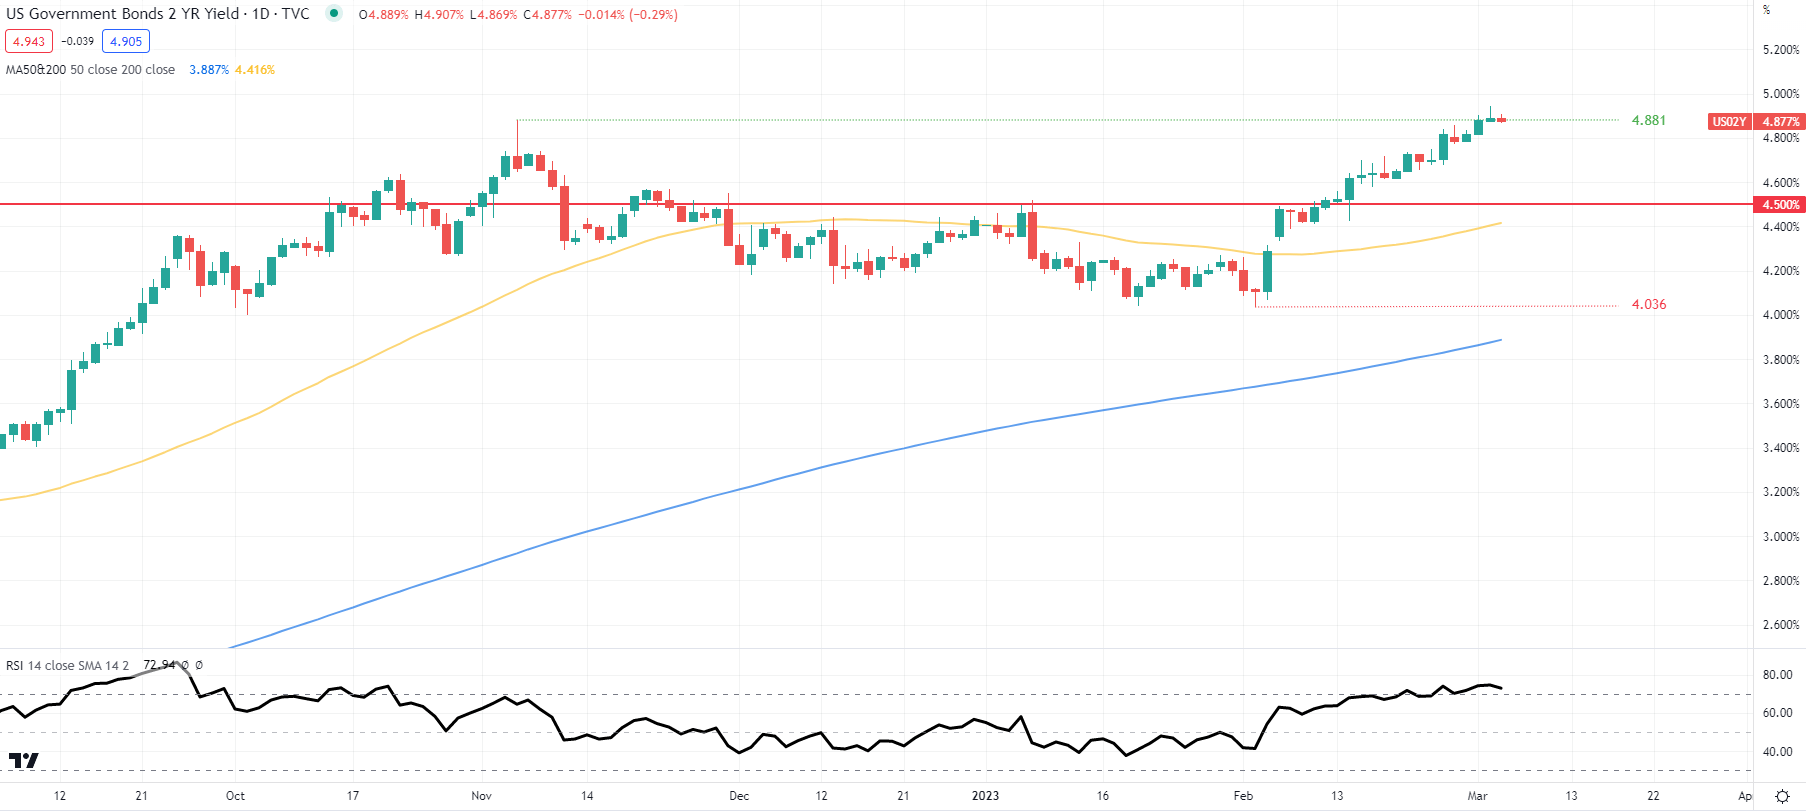This screenshot has width=1806, height=811.
Task: Click the 5.200% price axis label
Action: coord(1781,50)
